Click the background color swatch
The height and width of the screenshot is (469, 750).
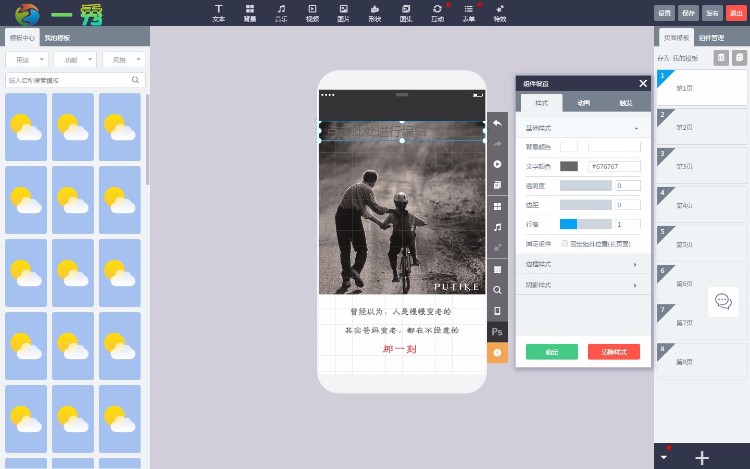tap(569, 147)
